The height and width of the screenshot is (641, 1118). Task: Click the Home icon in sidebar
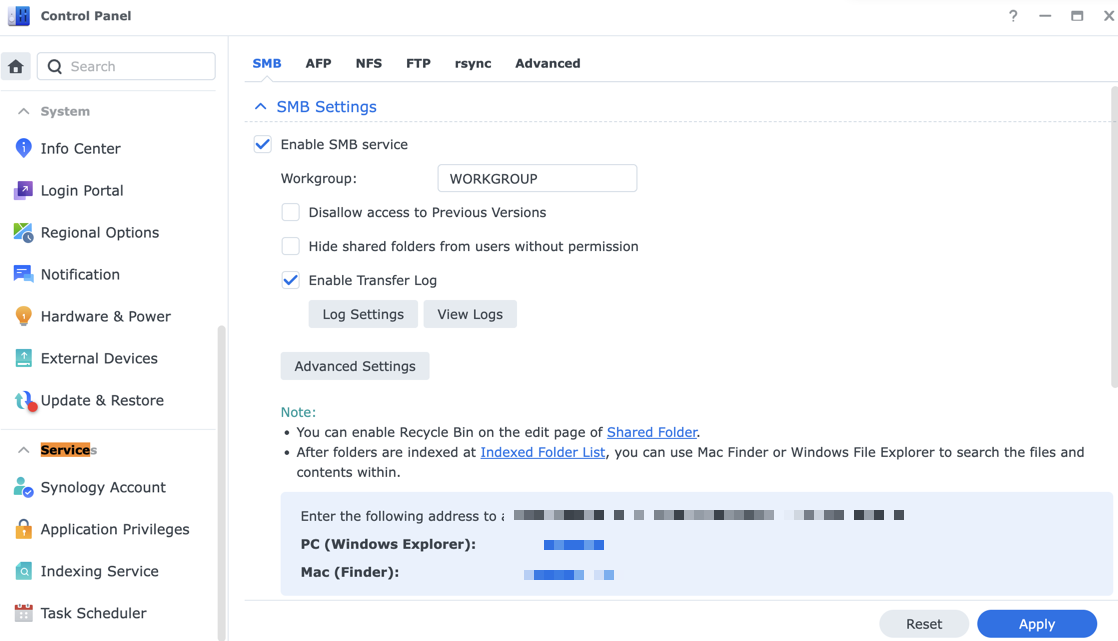(x=16, y=67)
